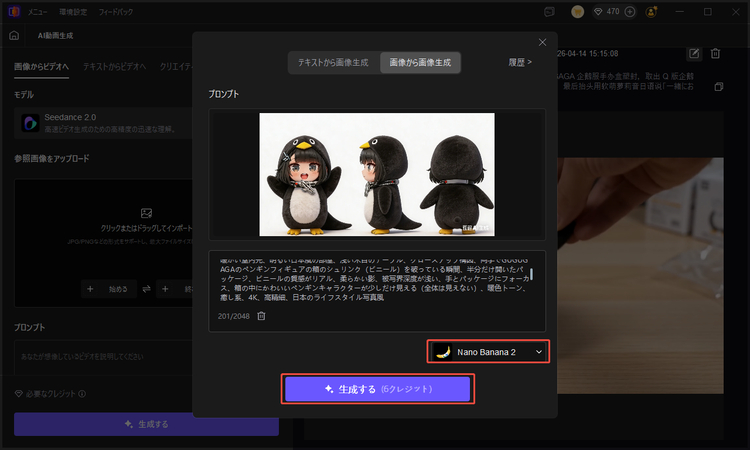The image size is (750, 450).
Task: Open the user account avatar icon
Action: point(651,12)
